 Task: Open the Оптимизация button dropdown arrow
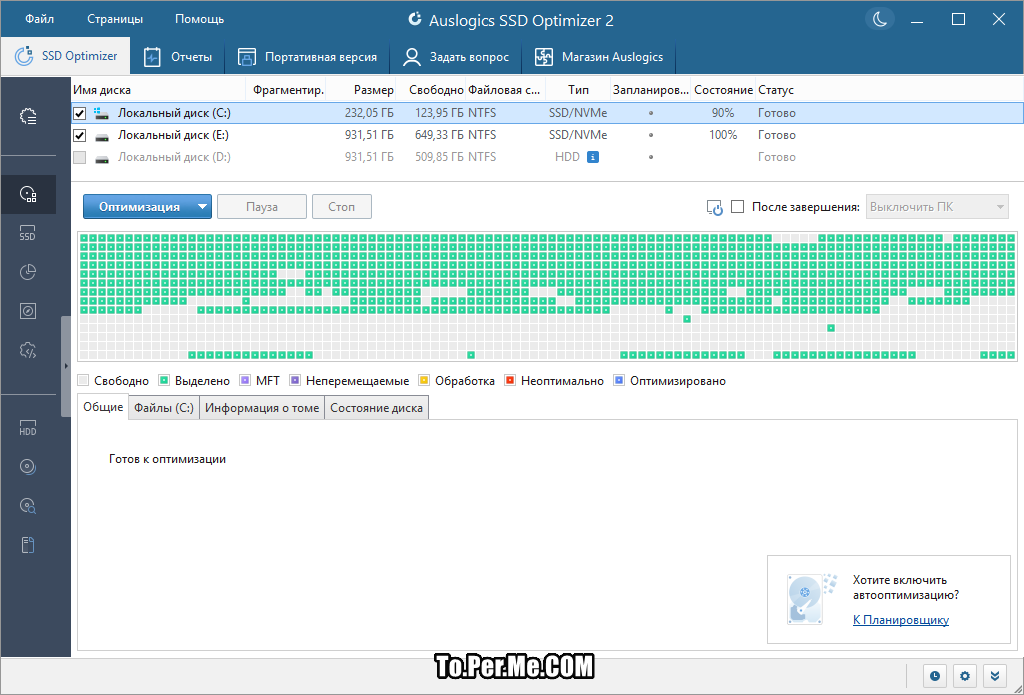click(202, 207)
